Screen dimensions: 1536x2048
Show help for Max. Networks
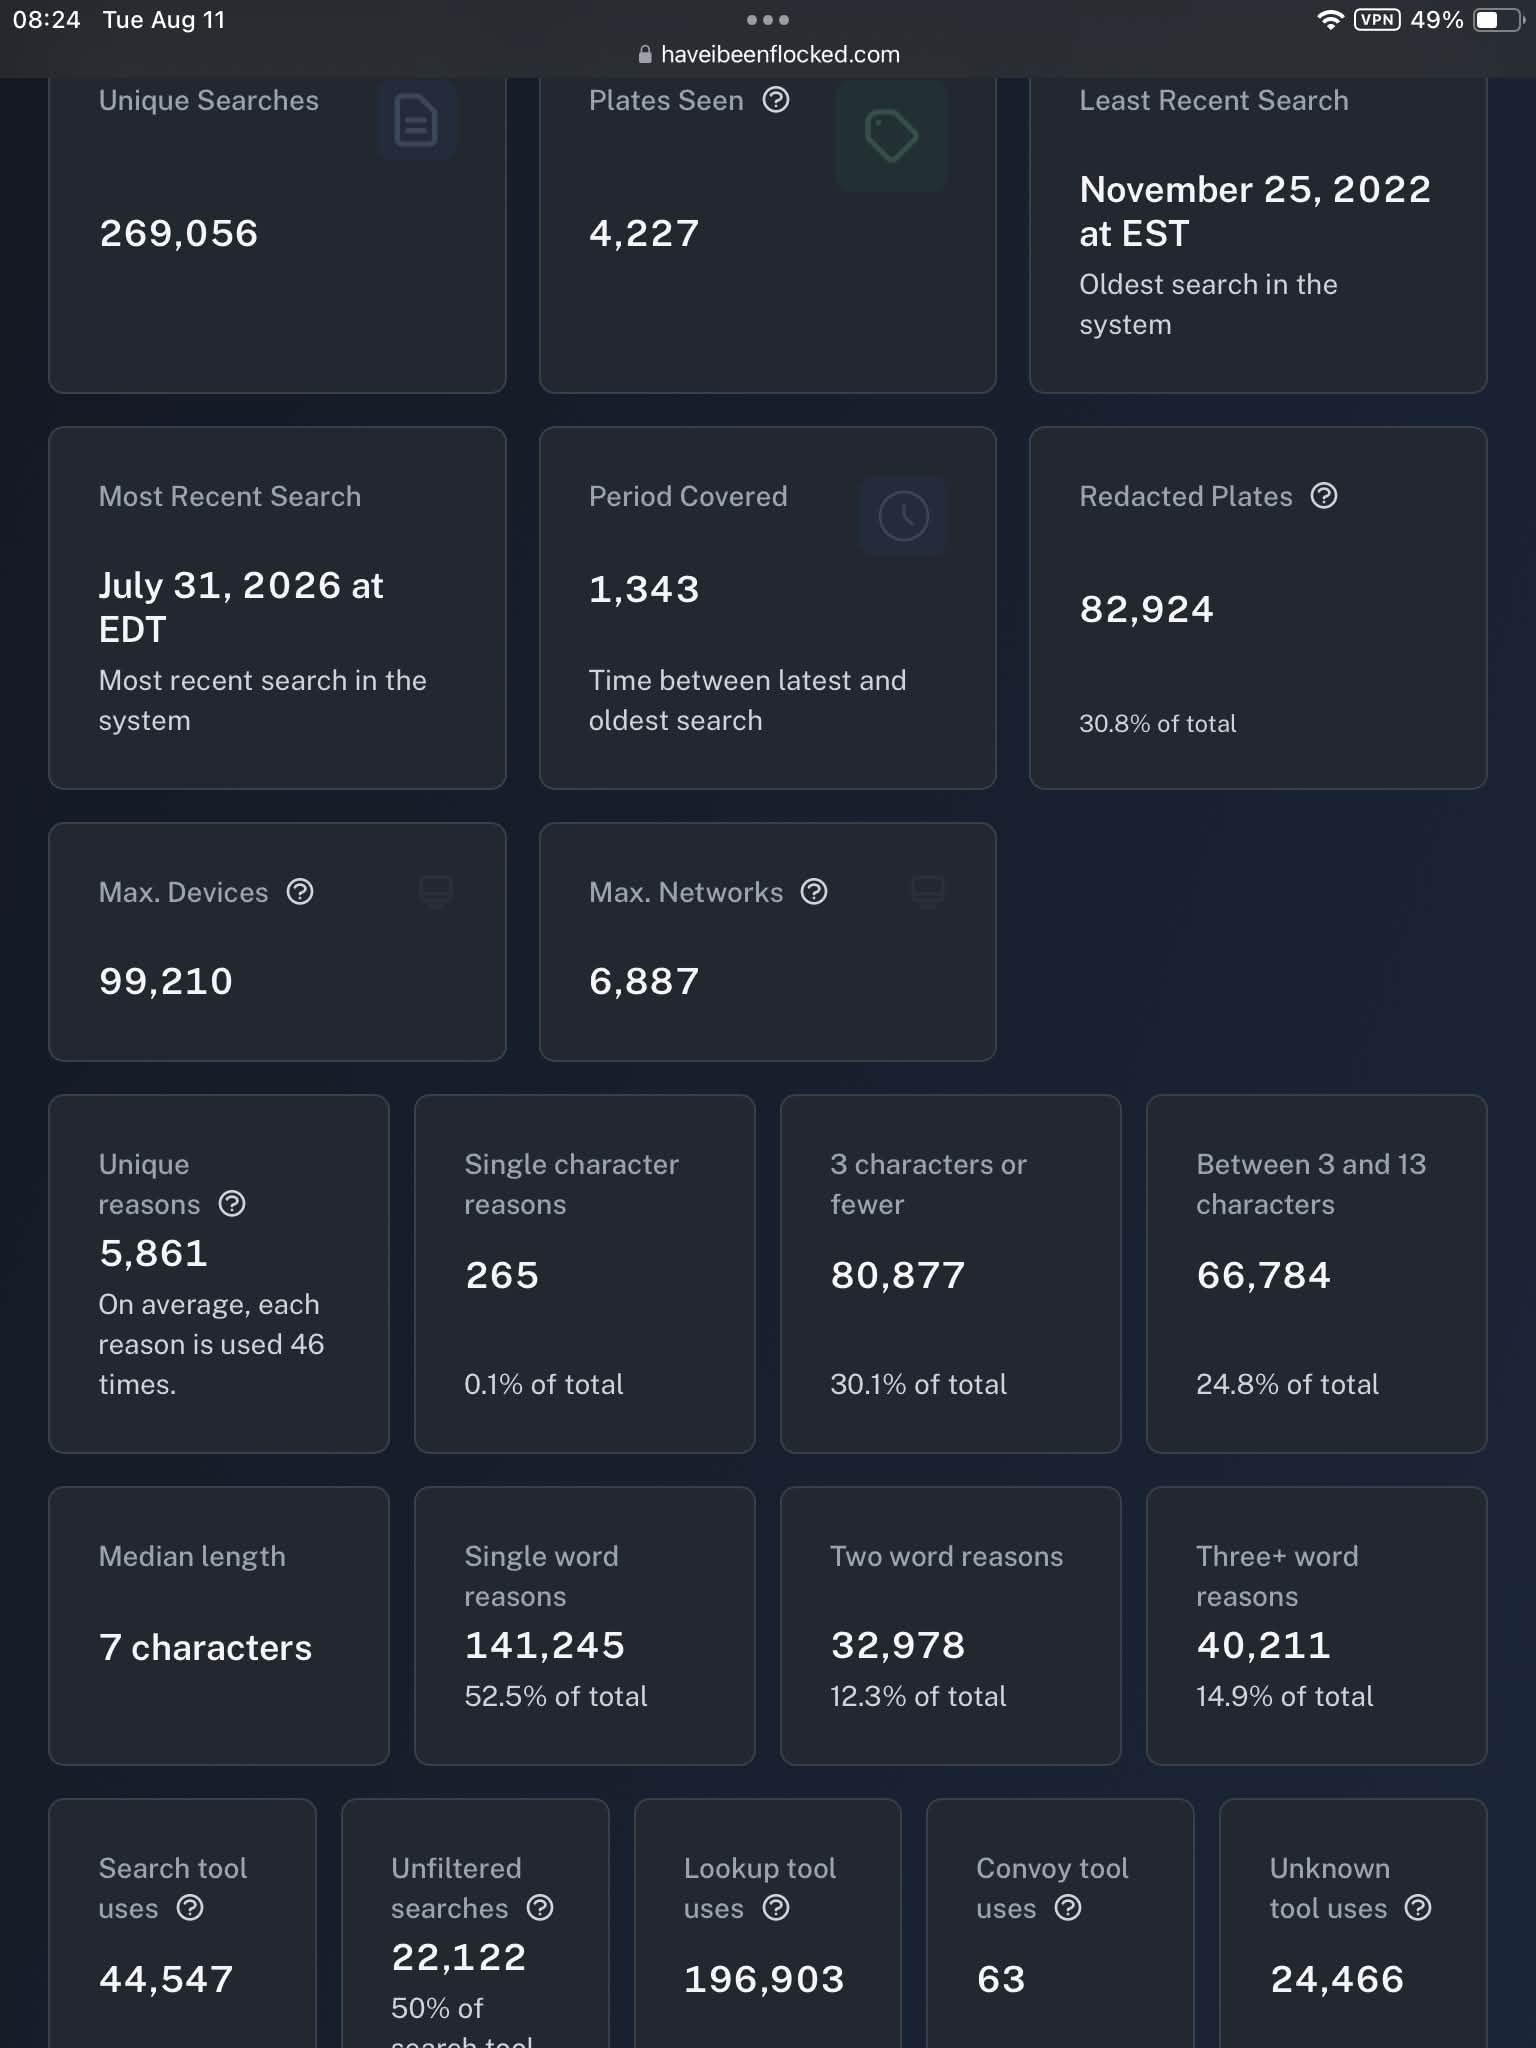pos(814,892)
